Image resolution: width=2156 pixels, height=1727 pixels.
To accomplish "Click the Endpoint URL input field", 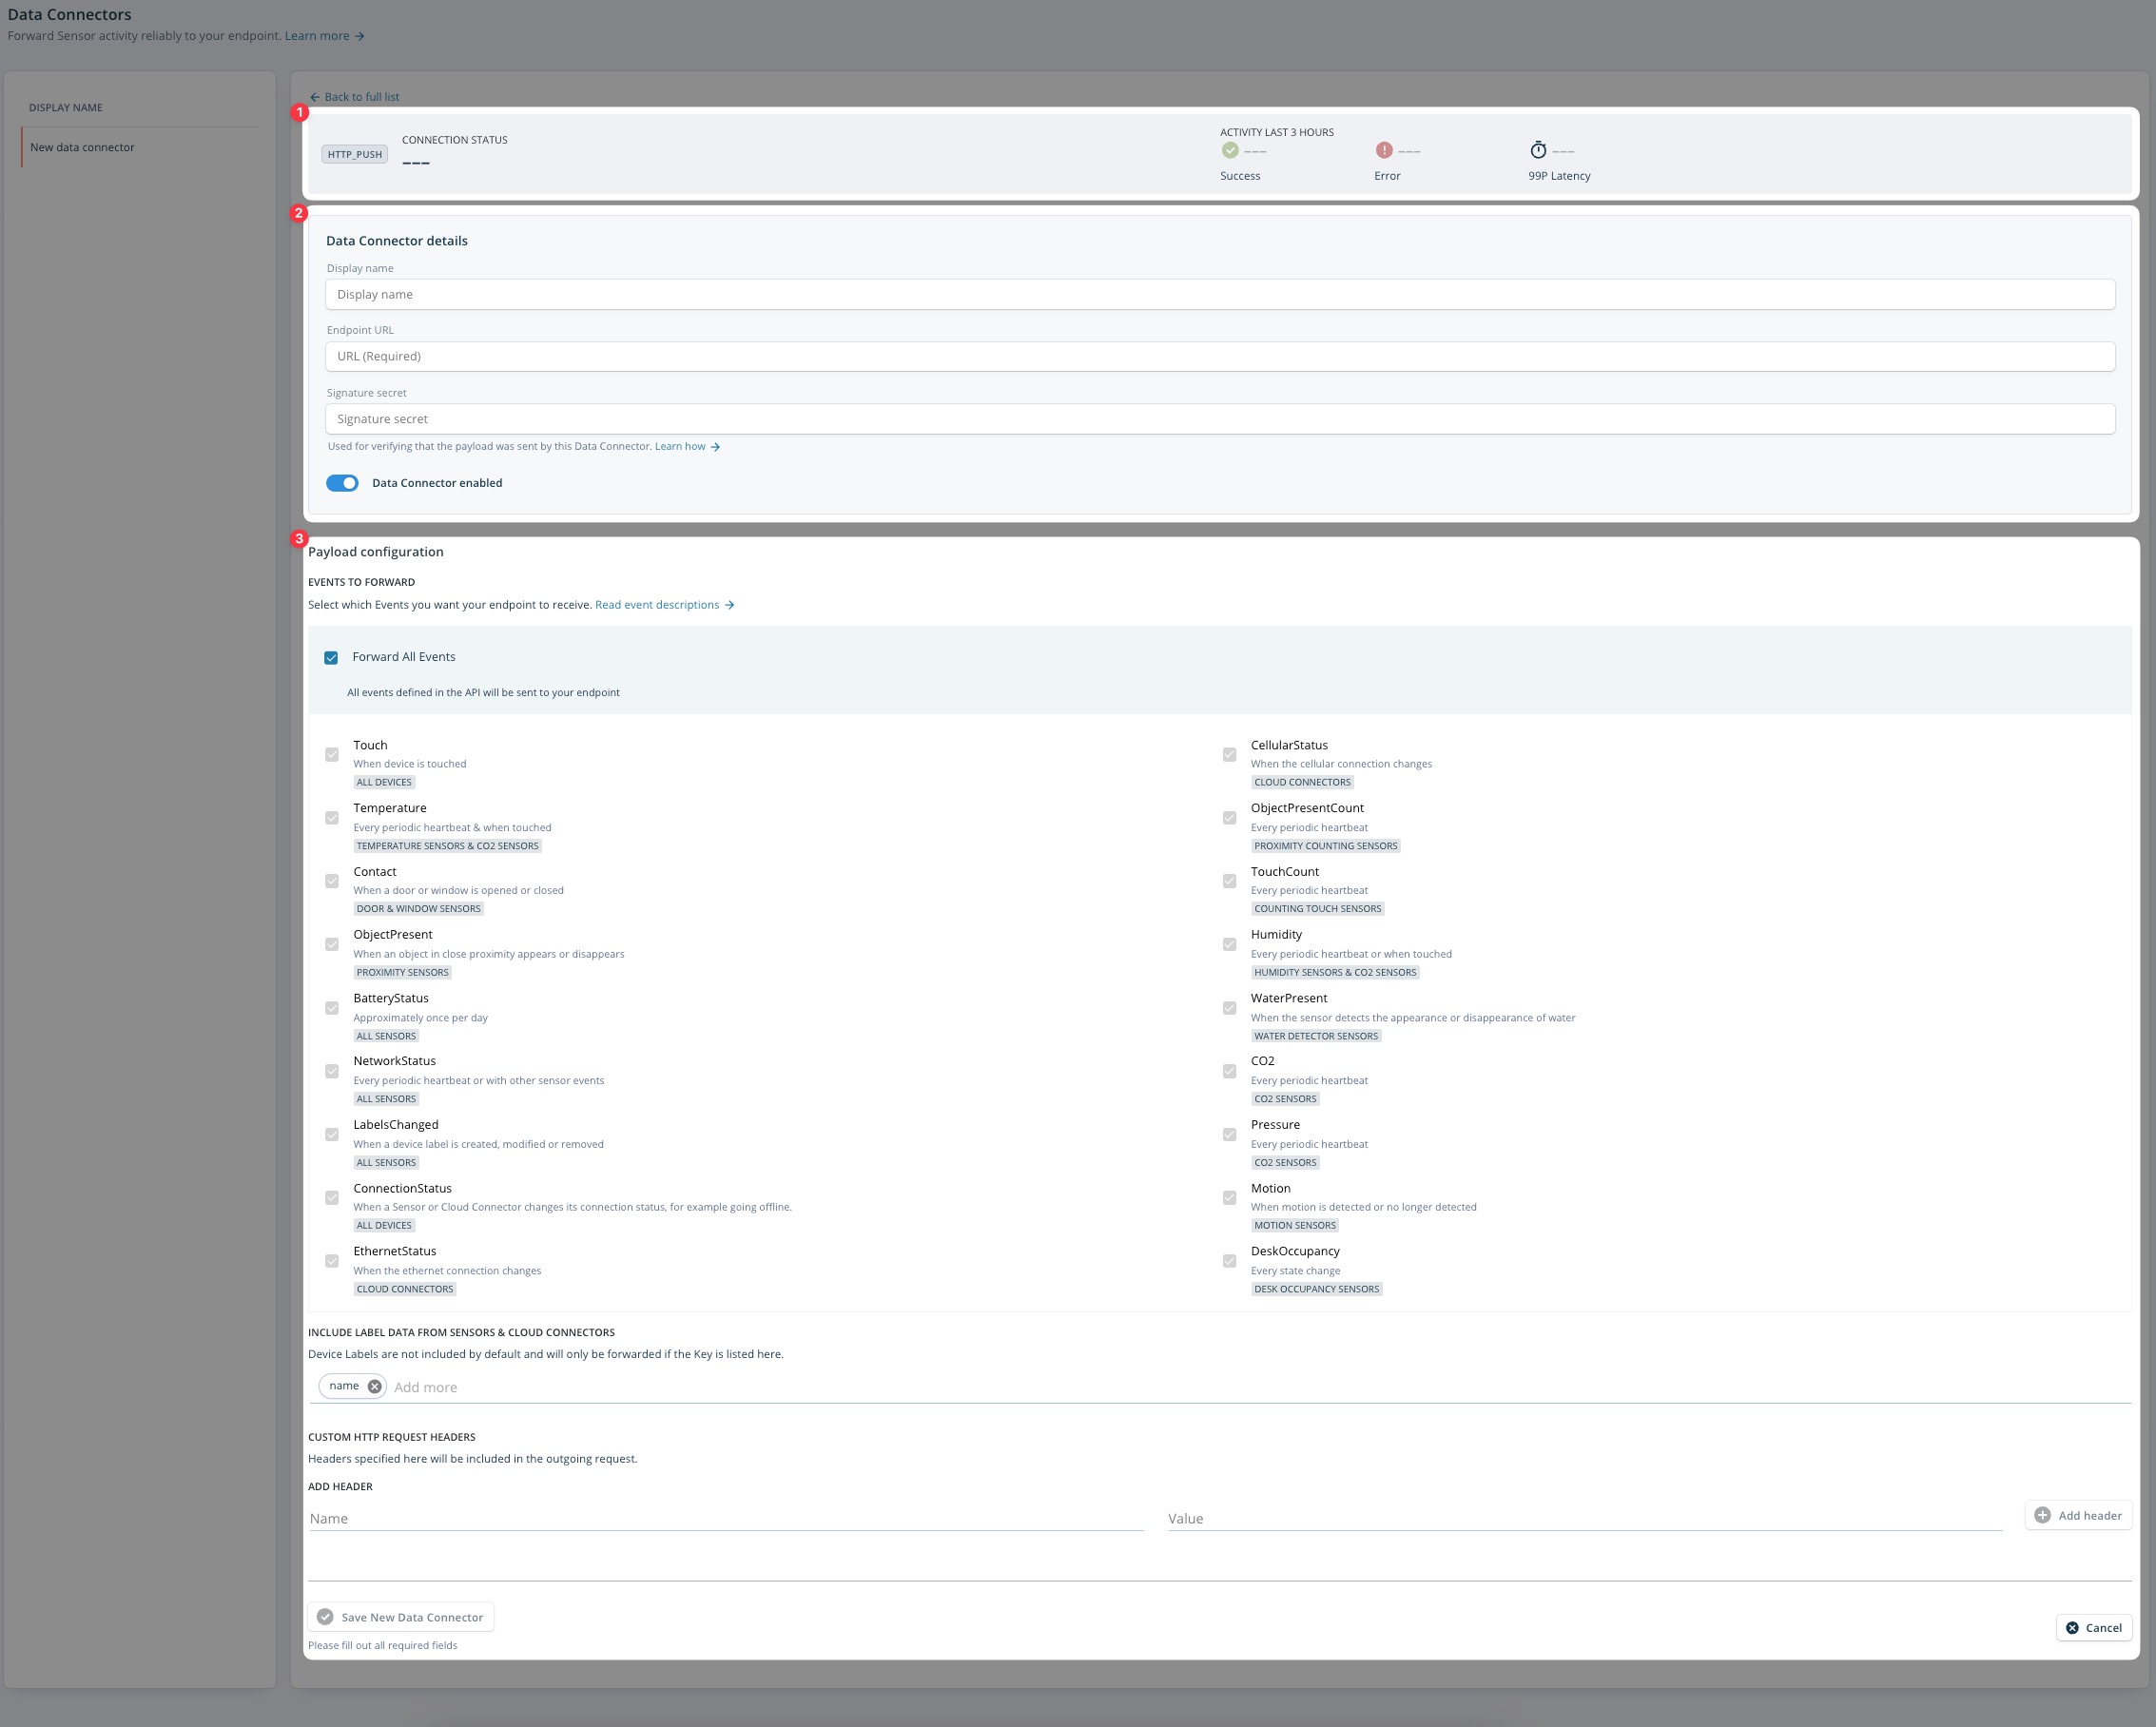I will coord(1219,356).
